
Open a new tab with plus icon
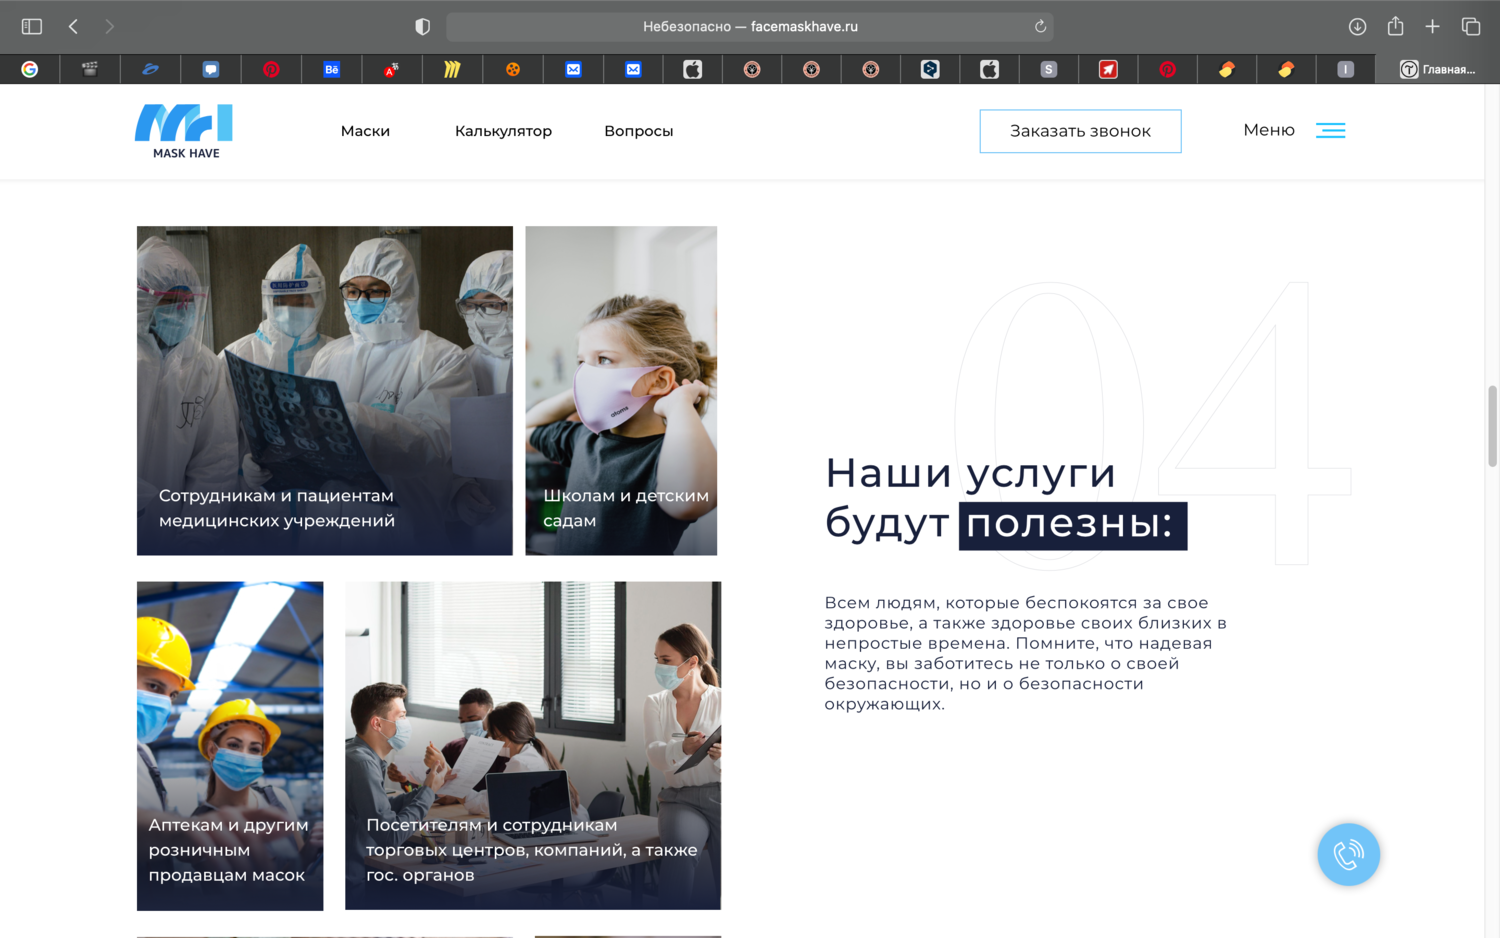(x=1432, y=27)
